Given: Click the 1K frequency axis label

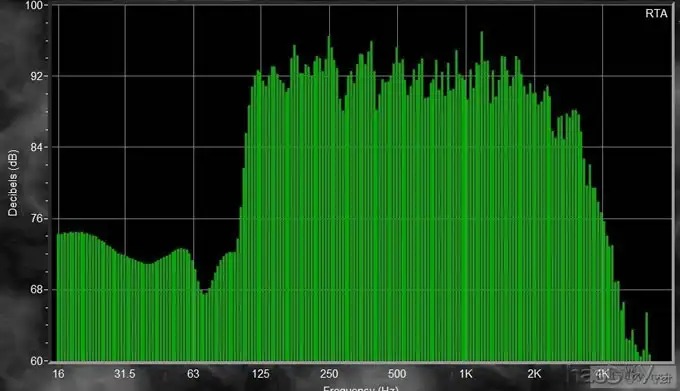Looking at the screenshot, I should click(465, 374).
